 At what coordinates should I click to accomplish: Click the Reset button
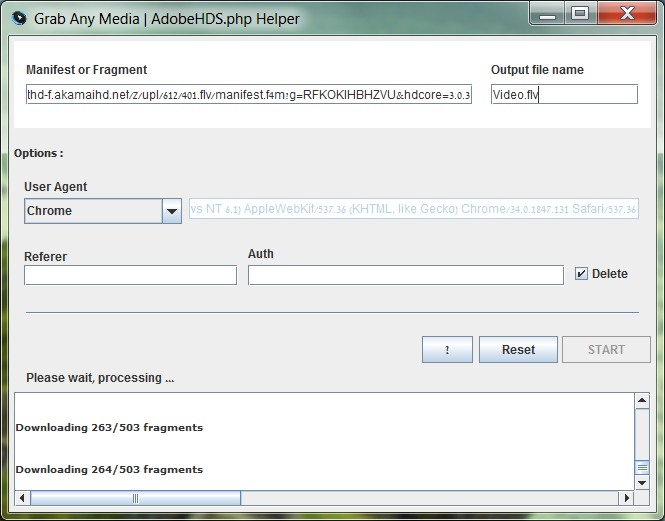pos(518,350)
